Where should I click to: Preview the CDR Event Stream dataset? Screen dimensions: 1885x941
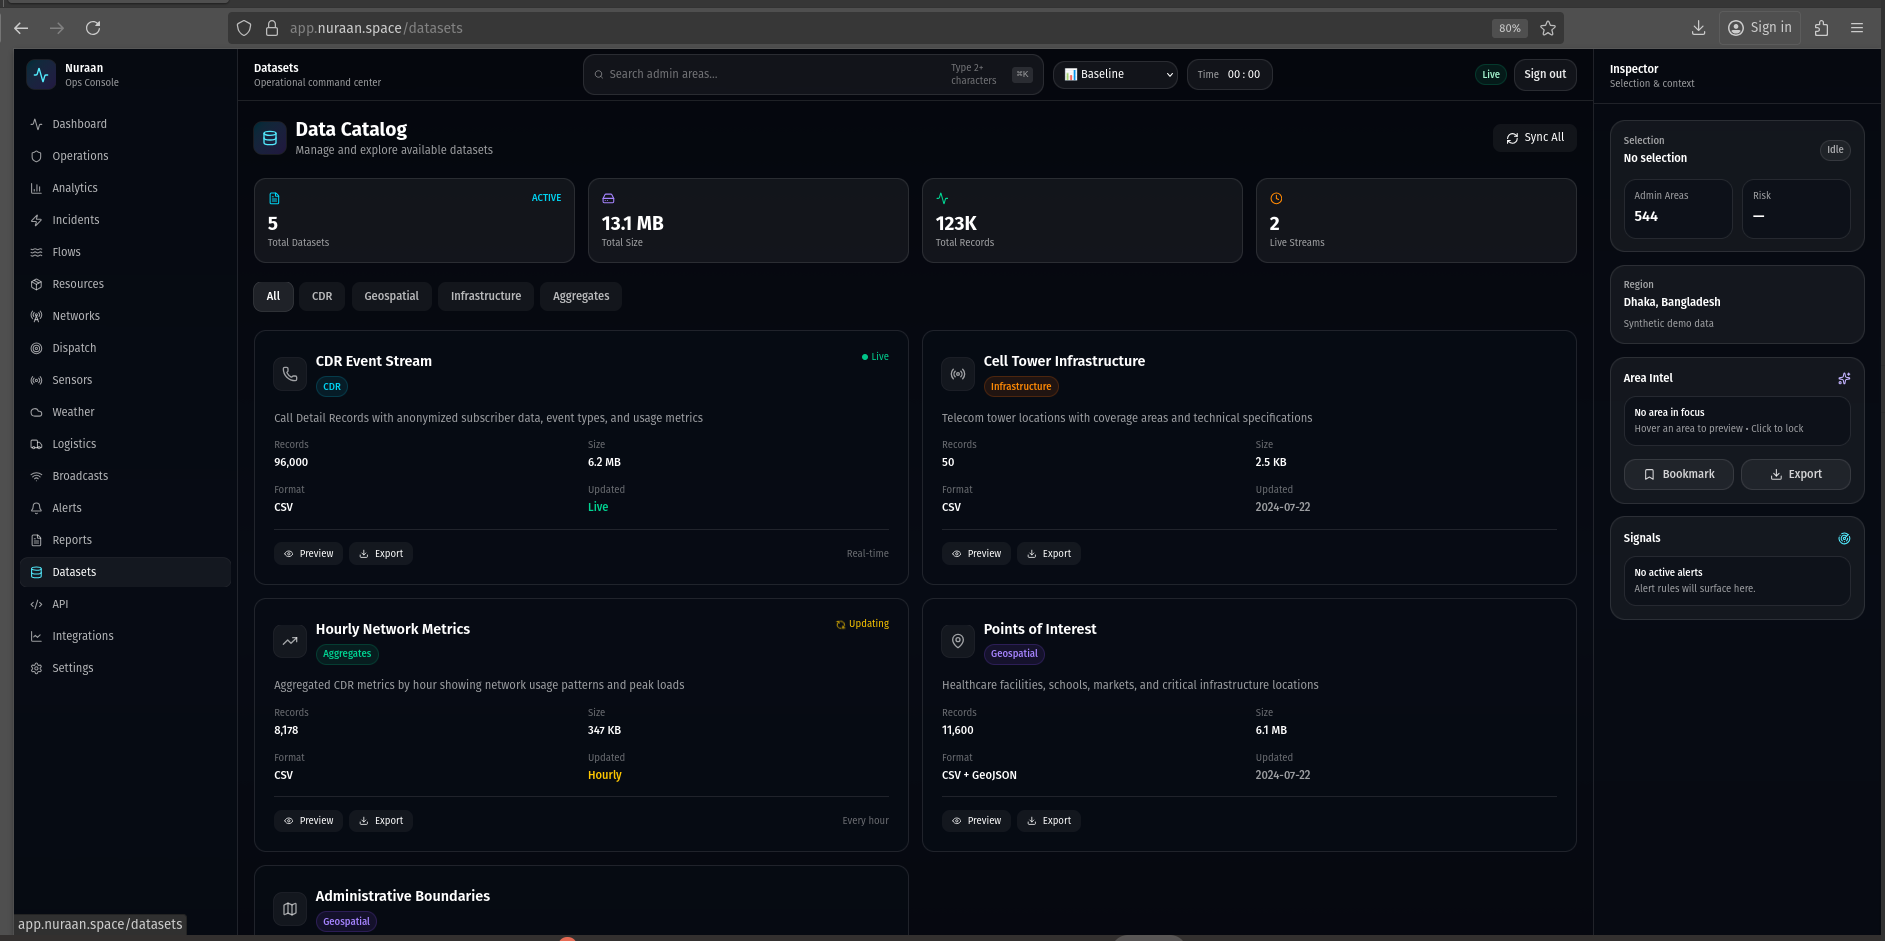[x=308, y=554]
